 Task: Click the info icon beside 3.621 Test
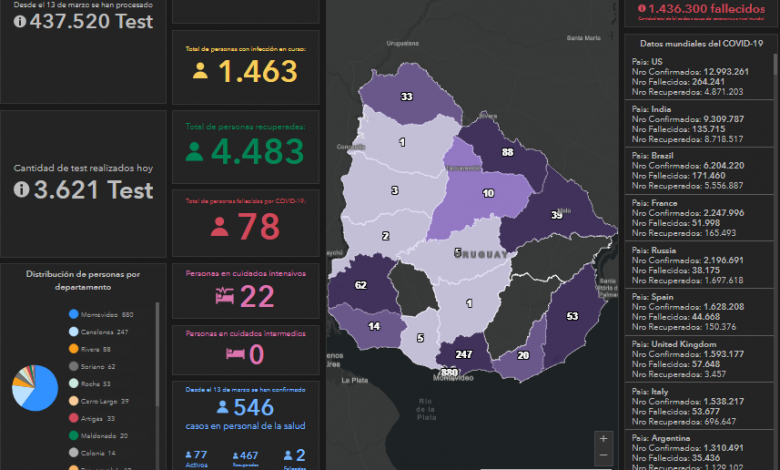point(21,190)
